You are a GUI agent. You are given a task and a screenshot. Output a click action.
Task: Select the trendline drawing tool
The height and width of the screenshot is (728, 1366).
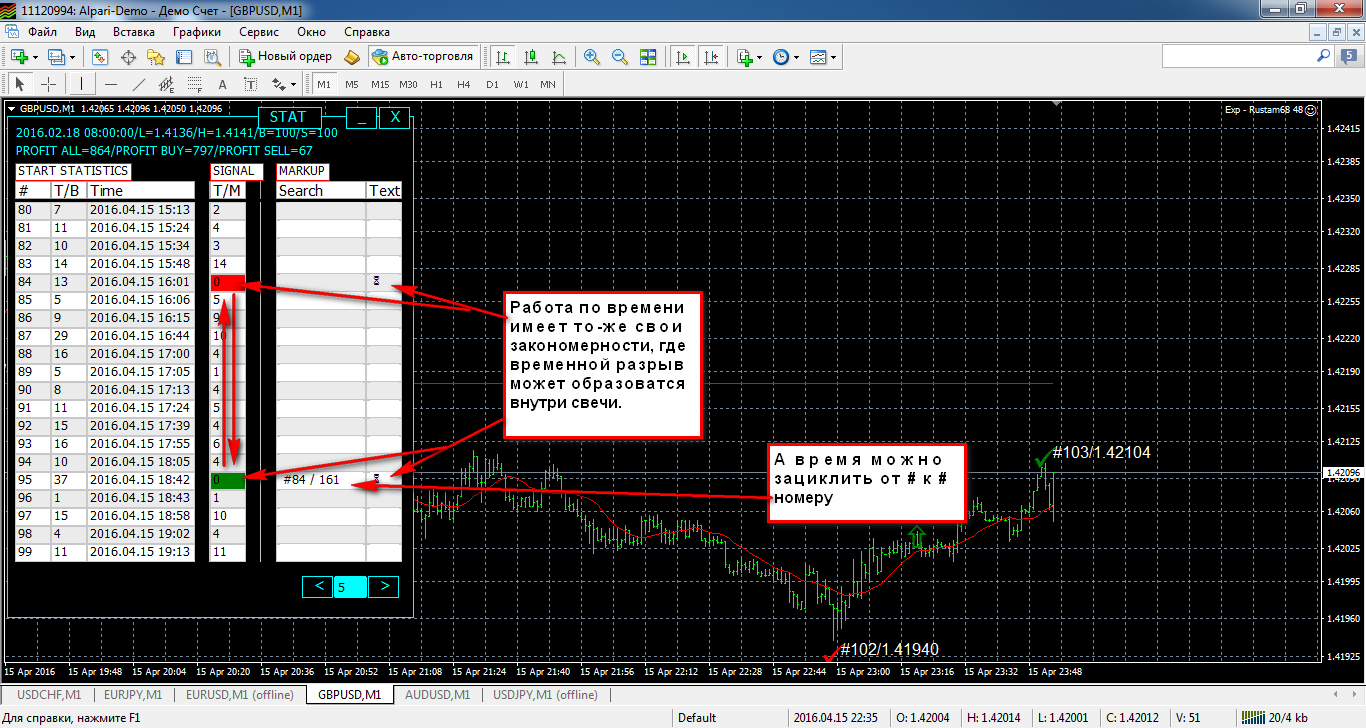pyautogui.click(x=139, y=84)
